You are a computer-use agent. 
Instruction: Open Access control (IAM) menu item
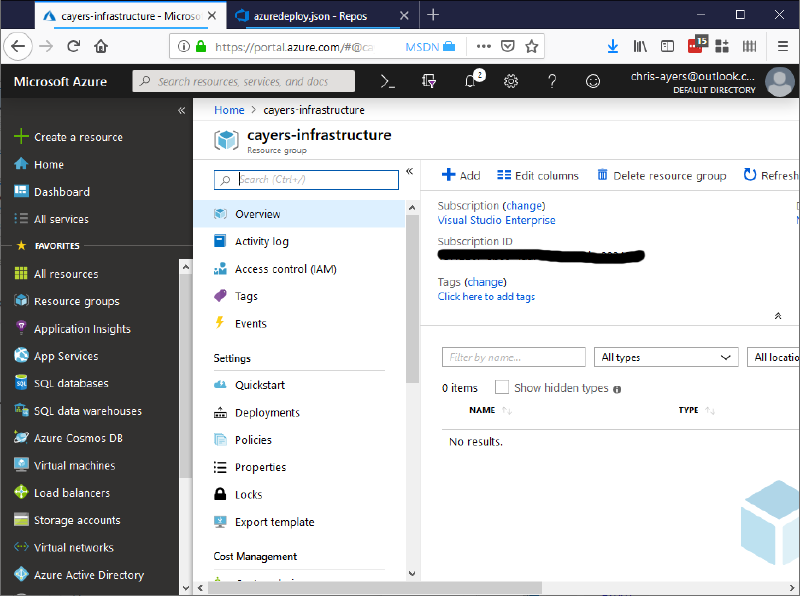click(285, 269)
